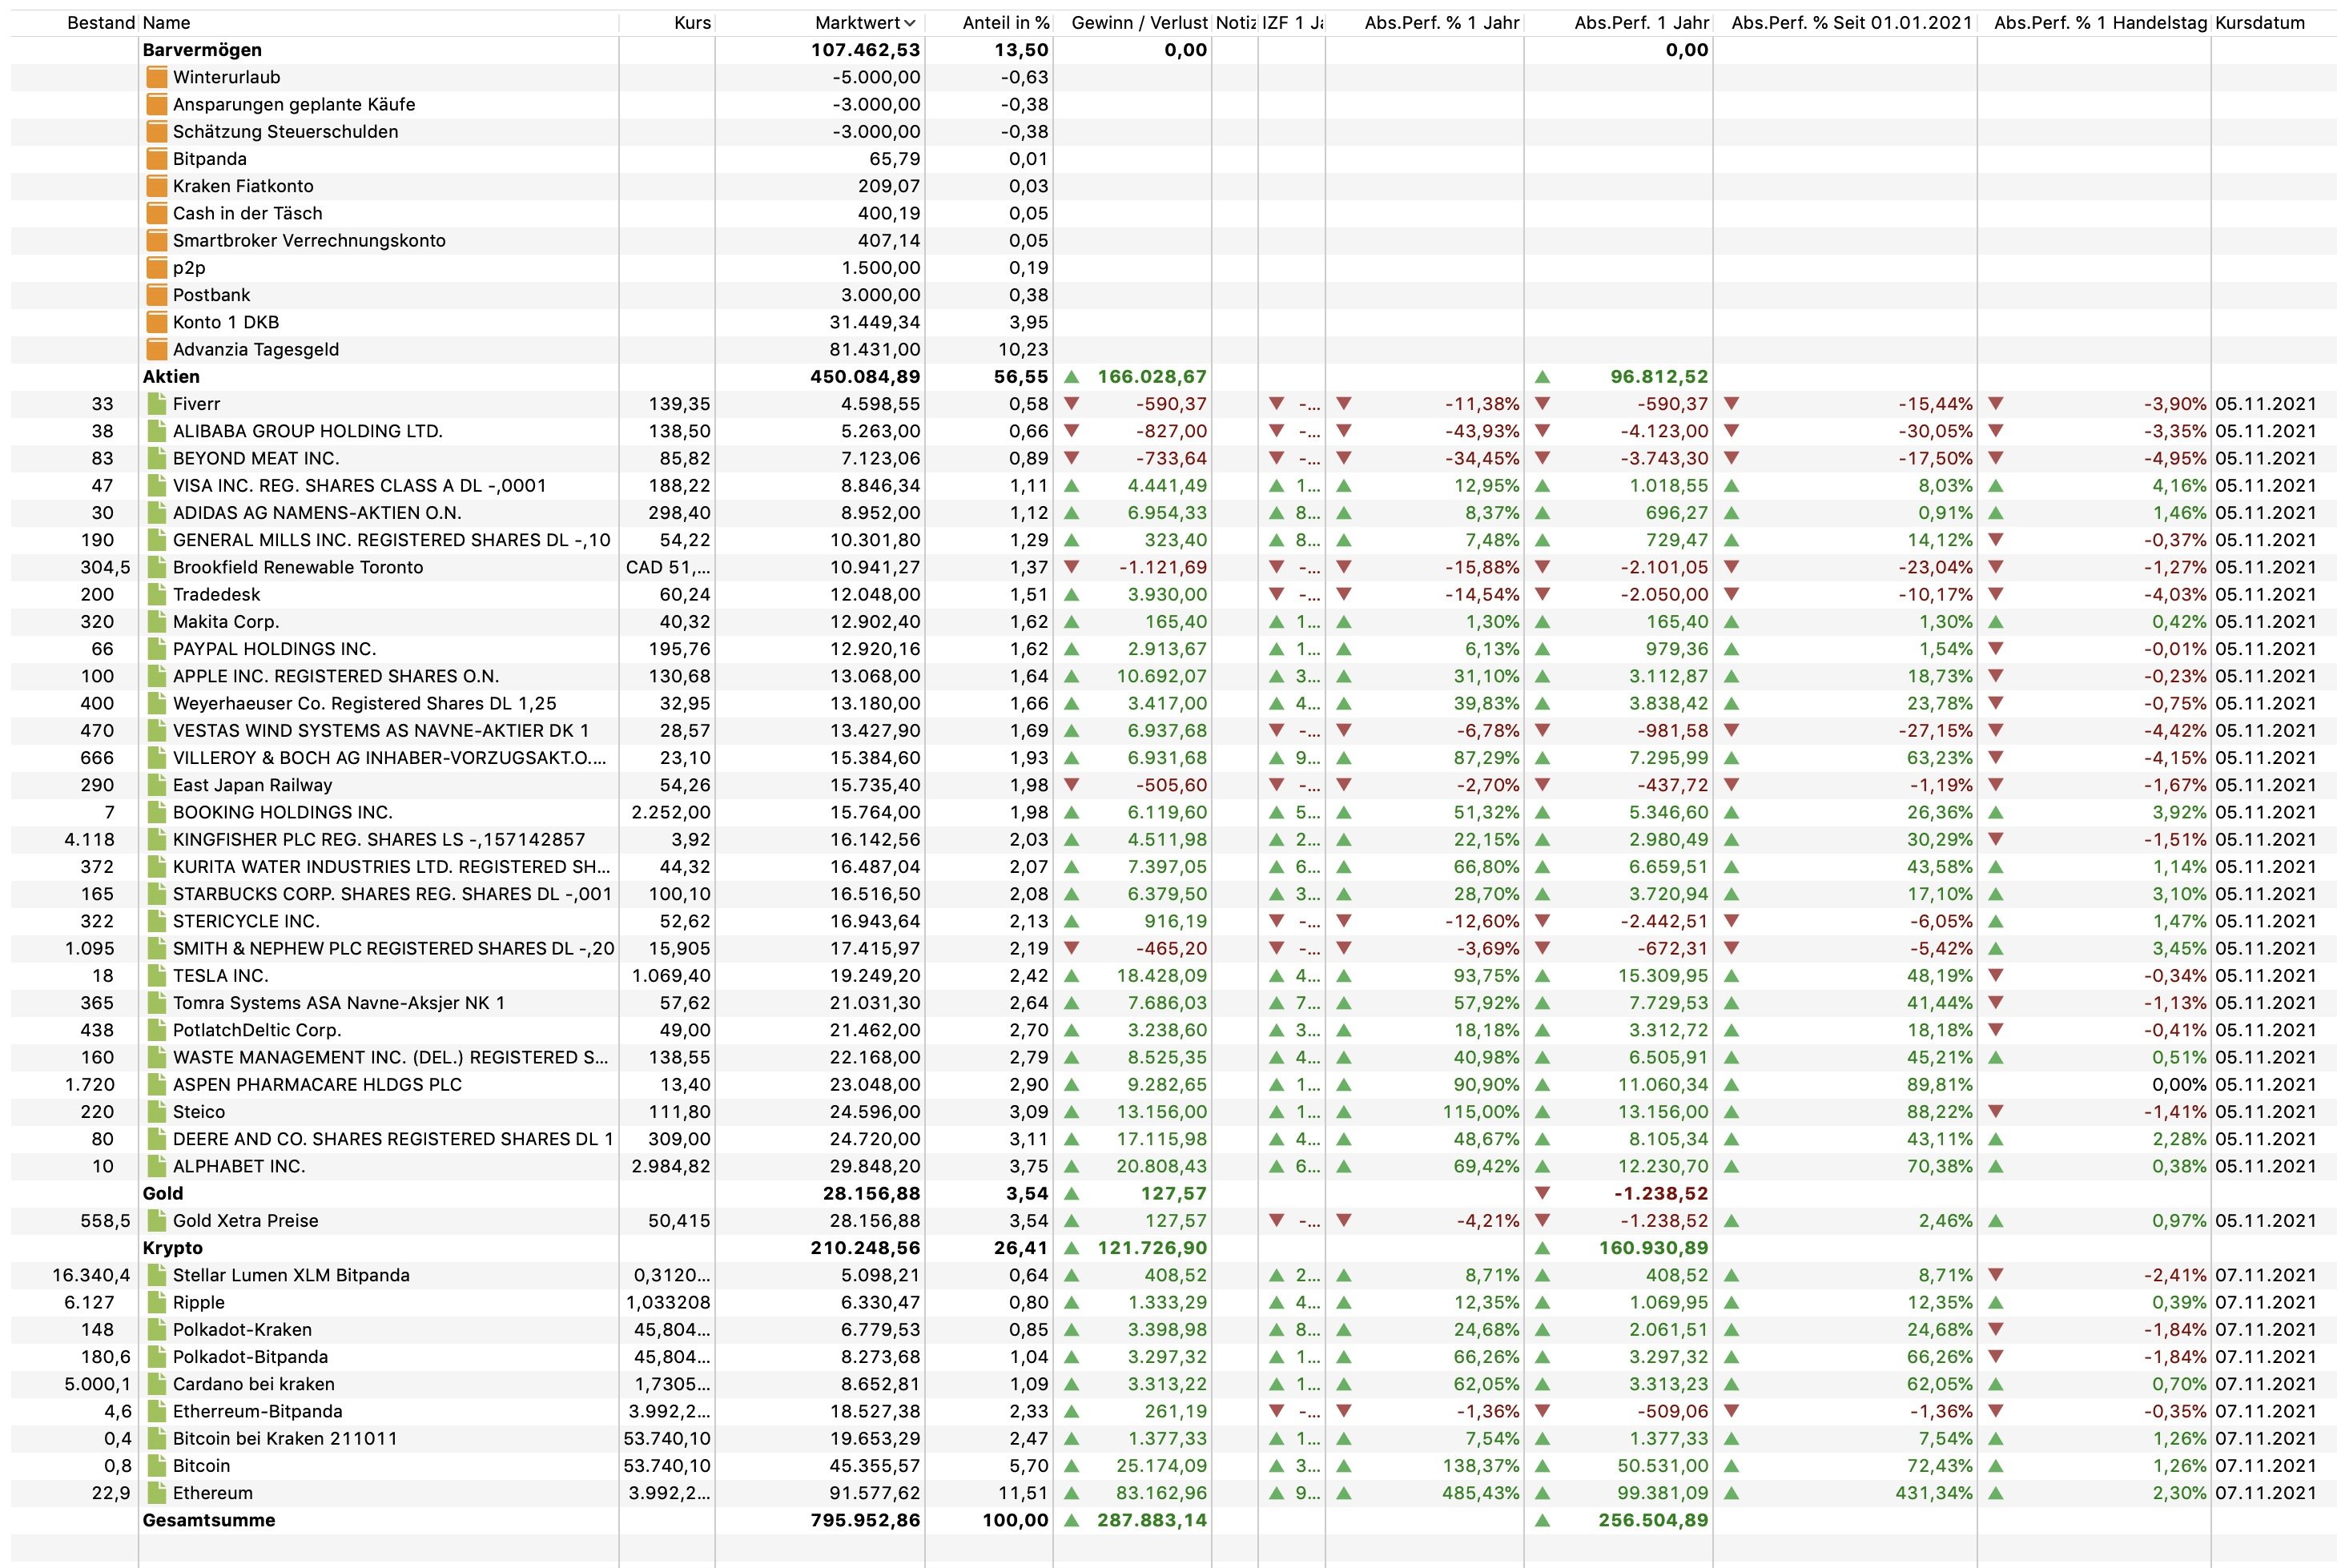Sort by the Name column header
The height and width of the screenshot is (1568, 2337).
coord(167,23)
